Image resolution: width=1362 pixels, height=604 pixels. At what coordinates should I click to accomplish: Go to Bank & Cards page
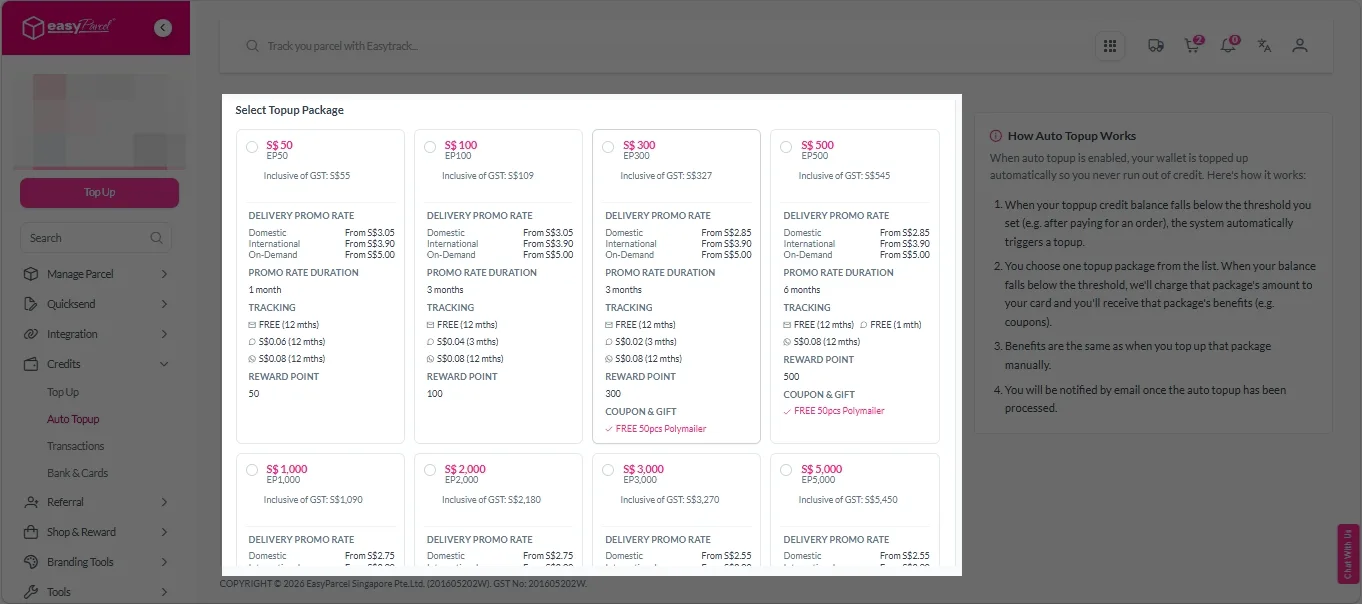(77, 473)
